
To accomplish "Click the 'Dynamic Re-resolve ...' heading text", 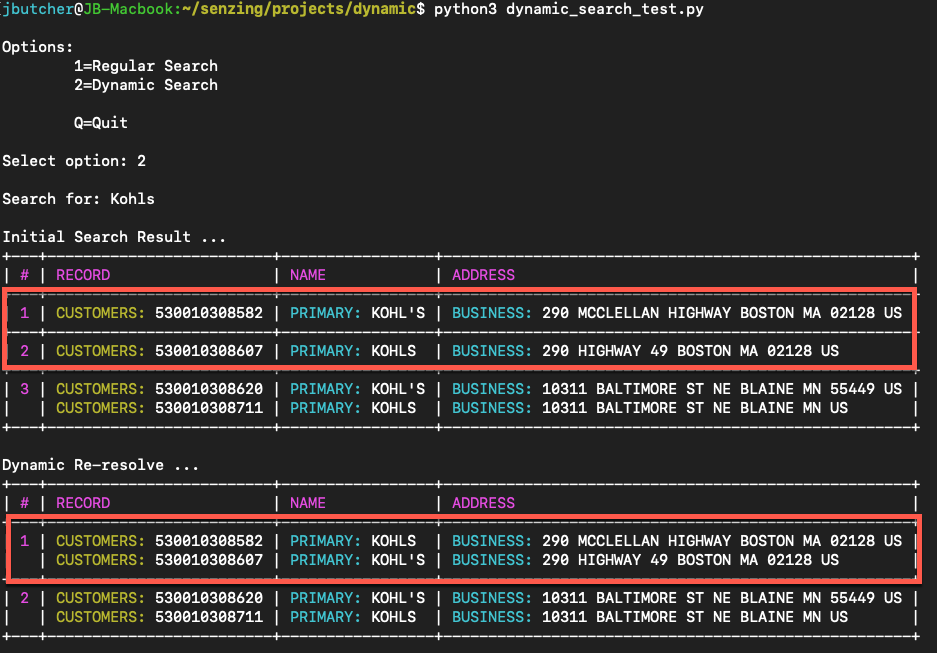I will point(100,465).
